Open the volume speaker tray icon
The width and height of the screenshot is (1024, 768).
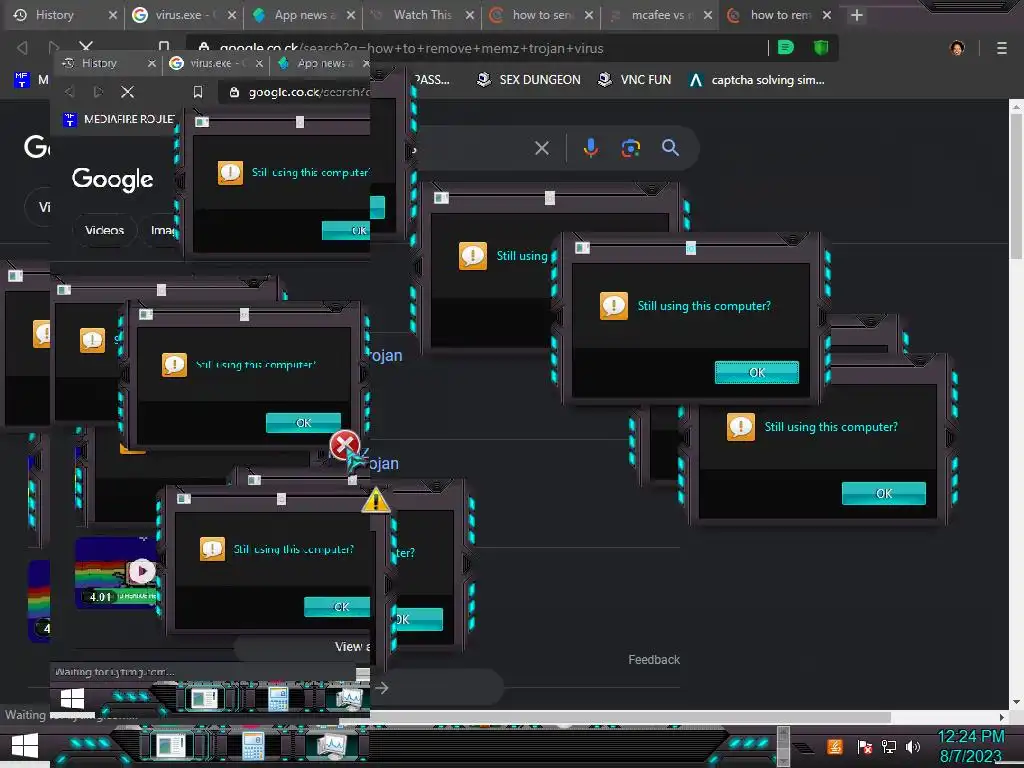(913, 746)
